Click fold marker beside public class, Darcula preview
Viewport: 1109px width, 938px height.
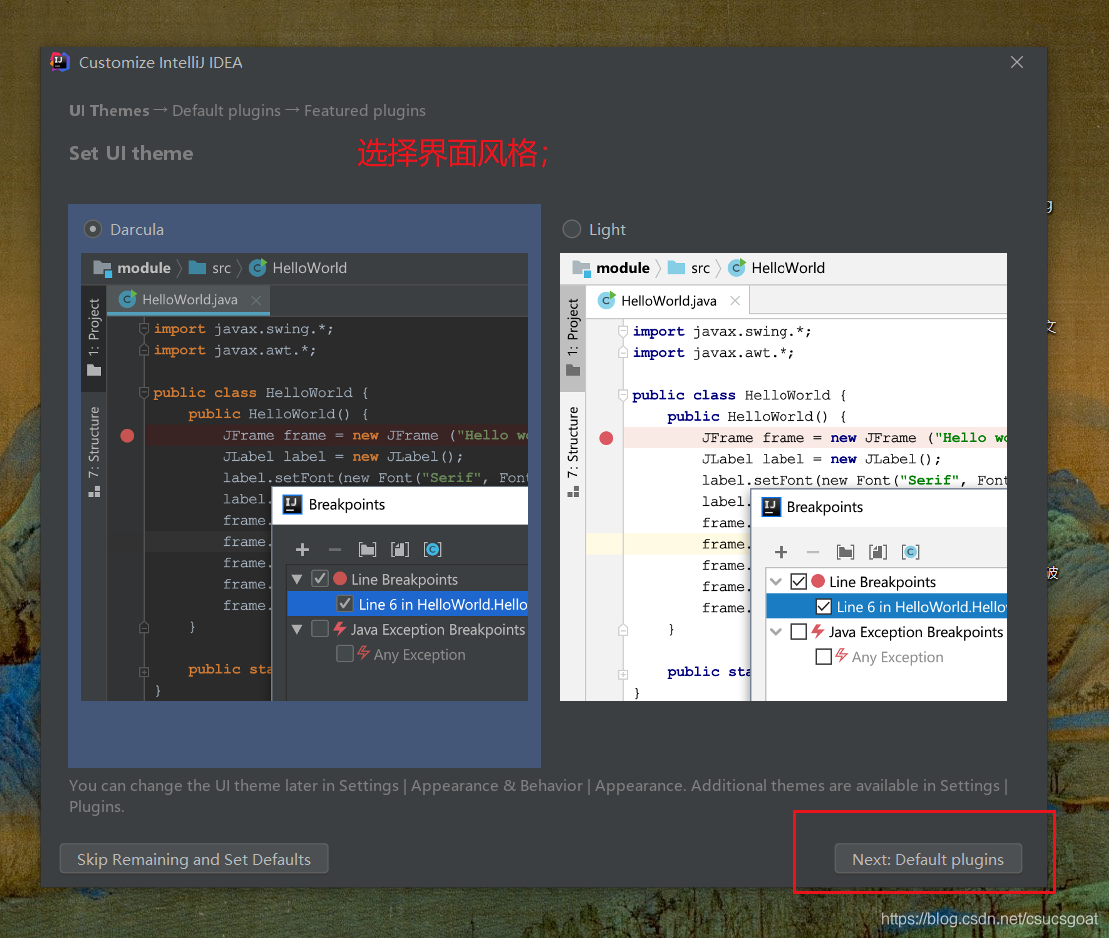[x=144, y=393]
